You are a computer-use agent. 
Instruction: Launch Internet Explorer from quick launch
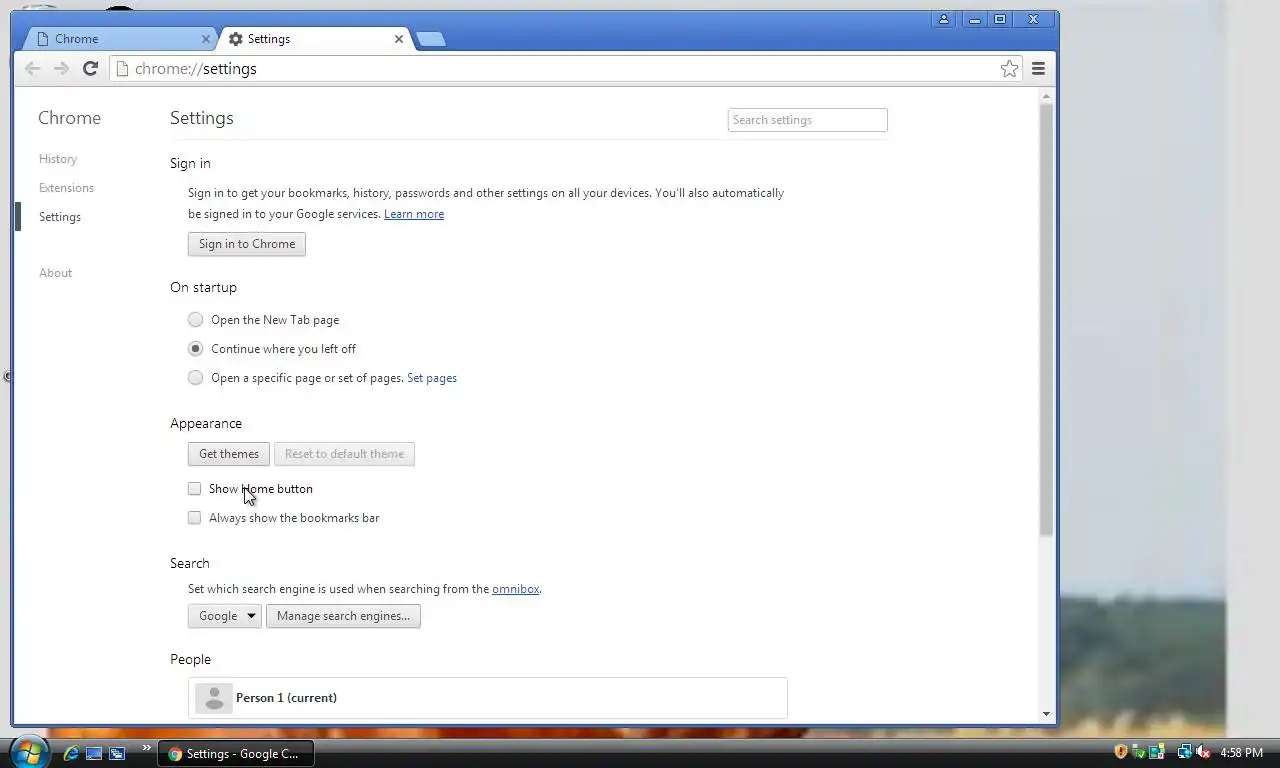tap(71, 753)
